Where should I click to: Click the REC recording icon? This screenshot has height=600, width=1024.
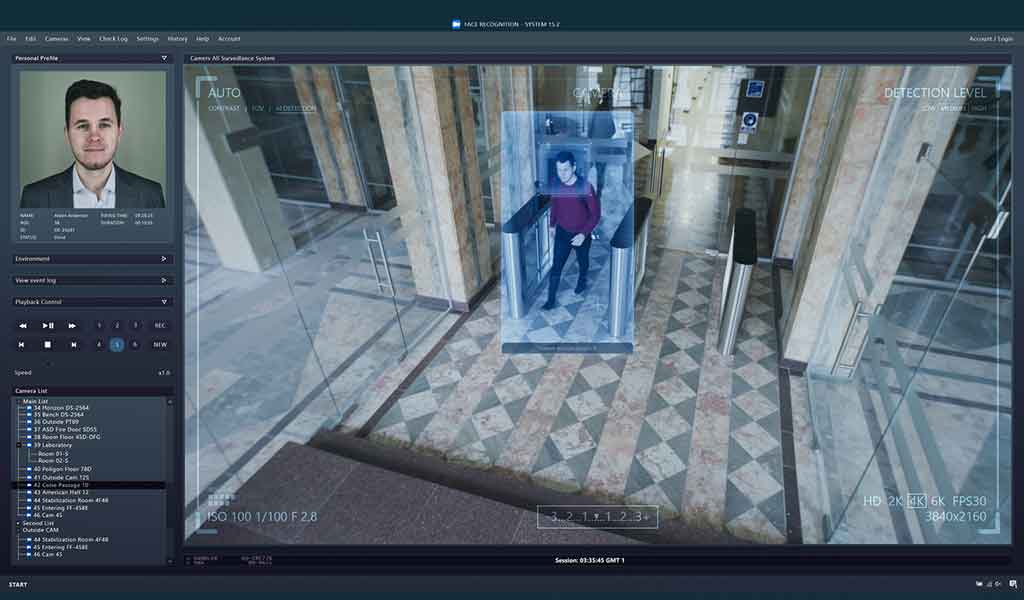161,325
